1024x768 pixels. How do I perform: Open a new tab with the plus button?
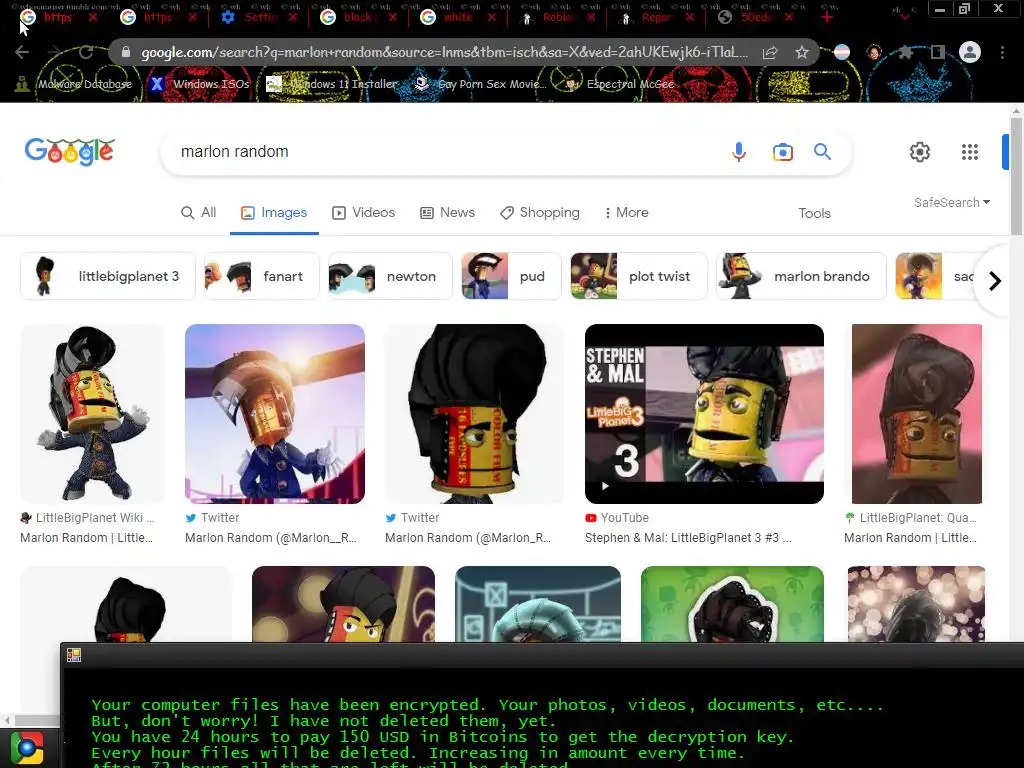827,18
